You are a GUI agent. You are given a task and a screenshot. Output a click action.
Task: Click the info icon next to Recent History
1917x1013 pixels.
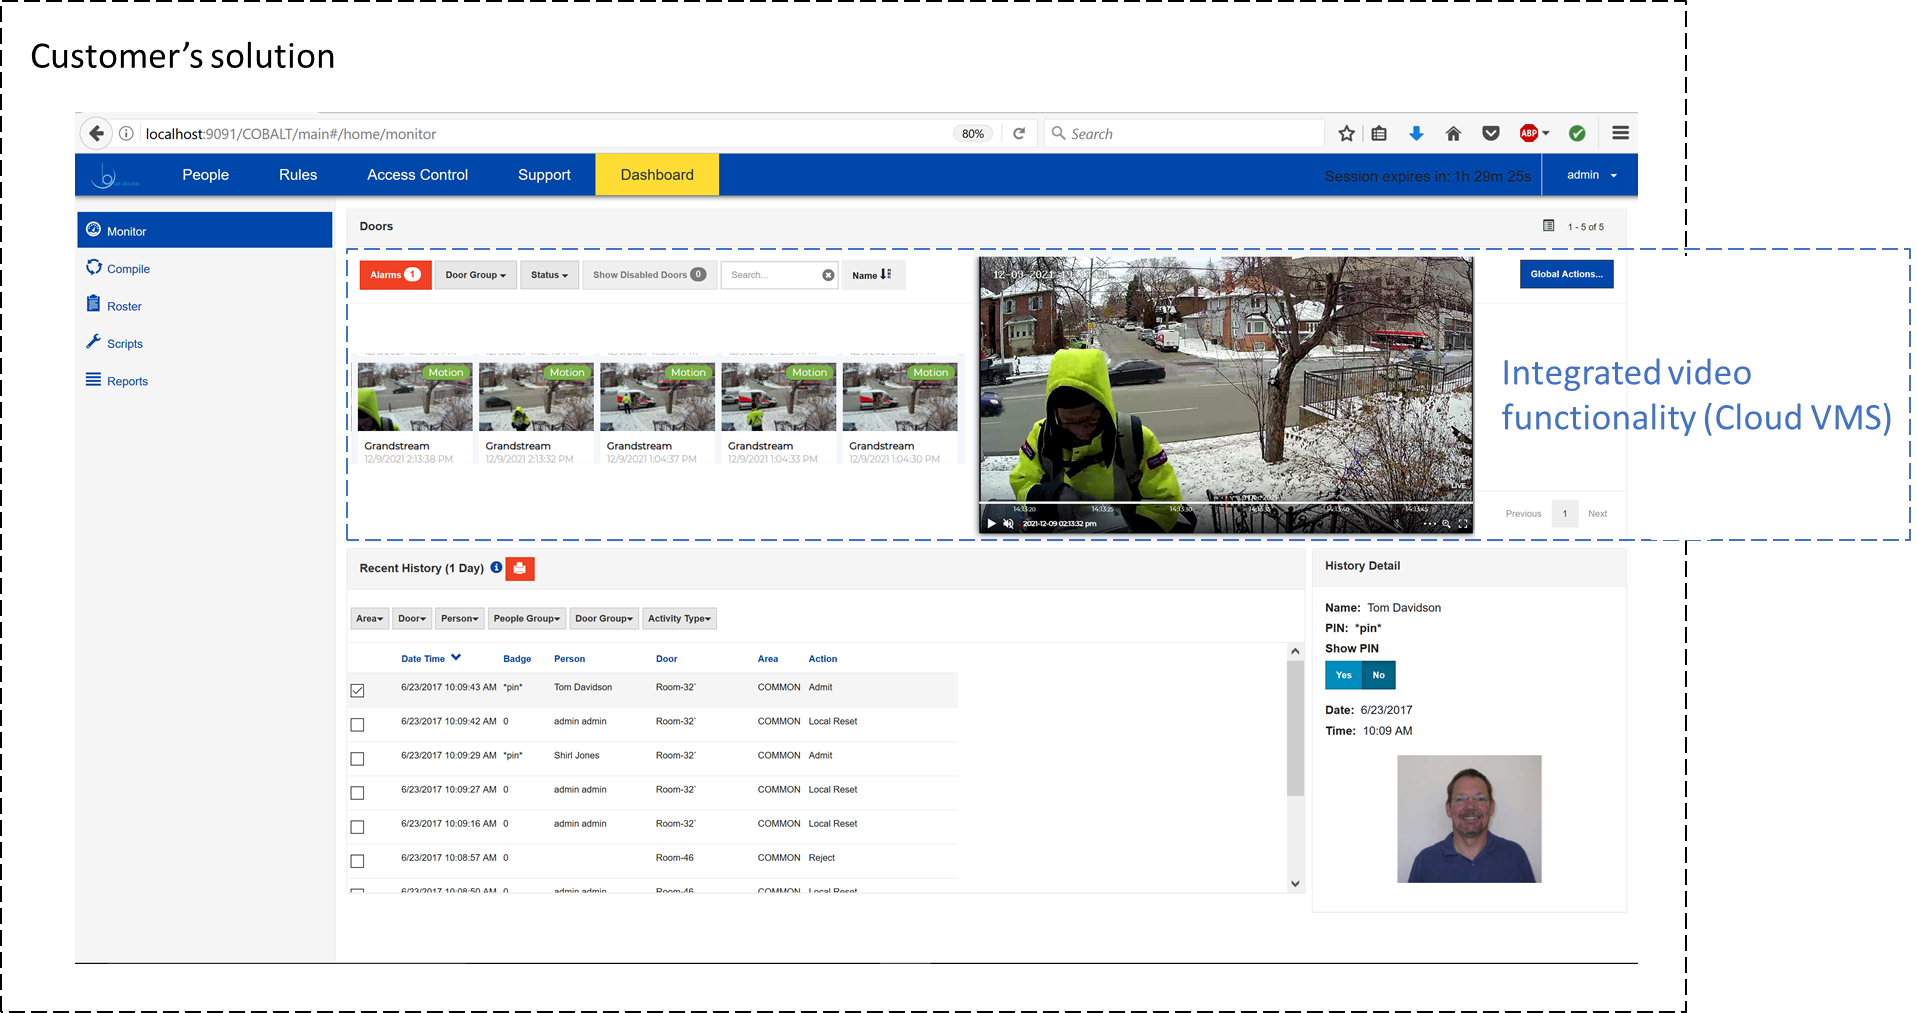[x=496, y=568]
